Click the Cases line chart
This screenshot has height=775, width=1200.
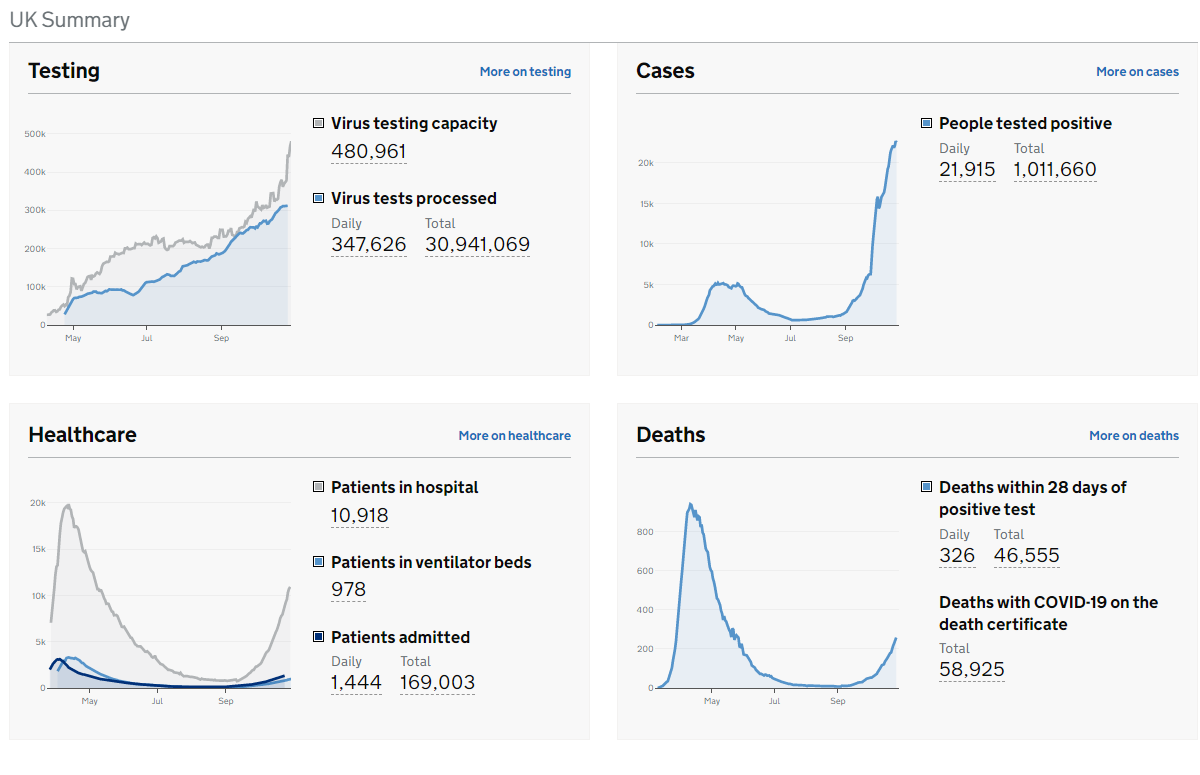(x=768, y=235)
